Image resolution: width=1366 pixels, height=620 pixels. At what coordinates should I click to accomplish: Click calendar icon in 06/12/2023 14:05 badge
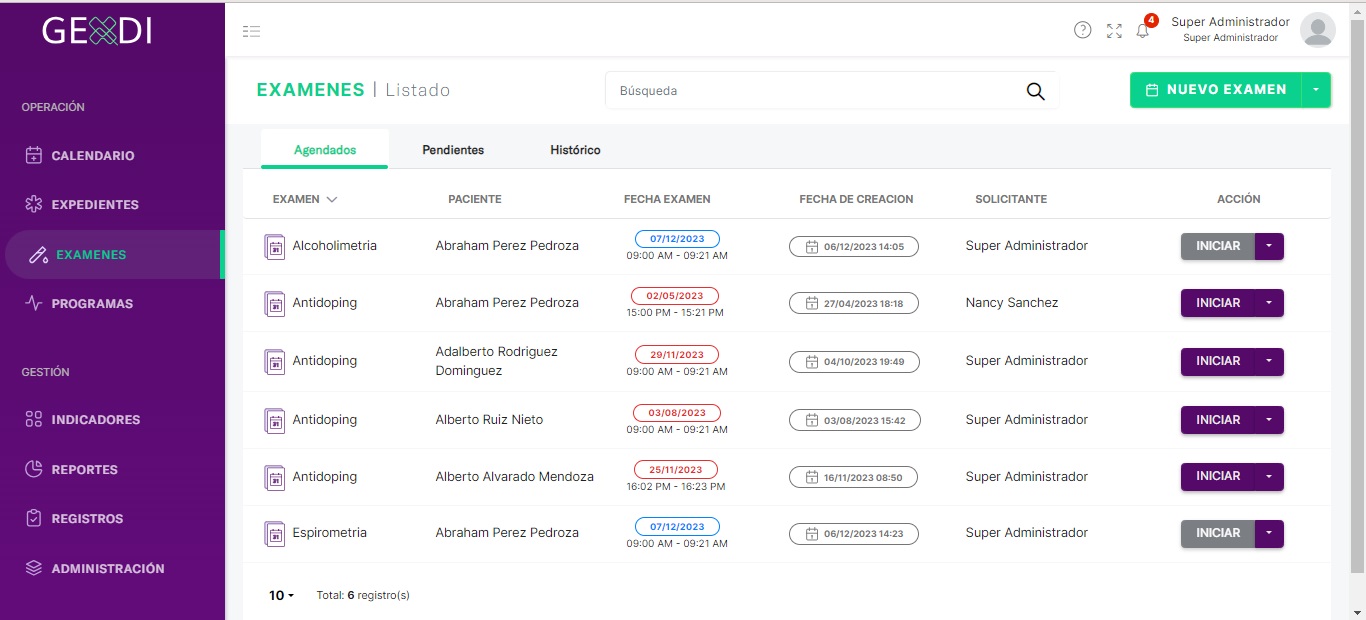(x=812, y=246)
